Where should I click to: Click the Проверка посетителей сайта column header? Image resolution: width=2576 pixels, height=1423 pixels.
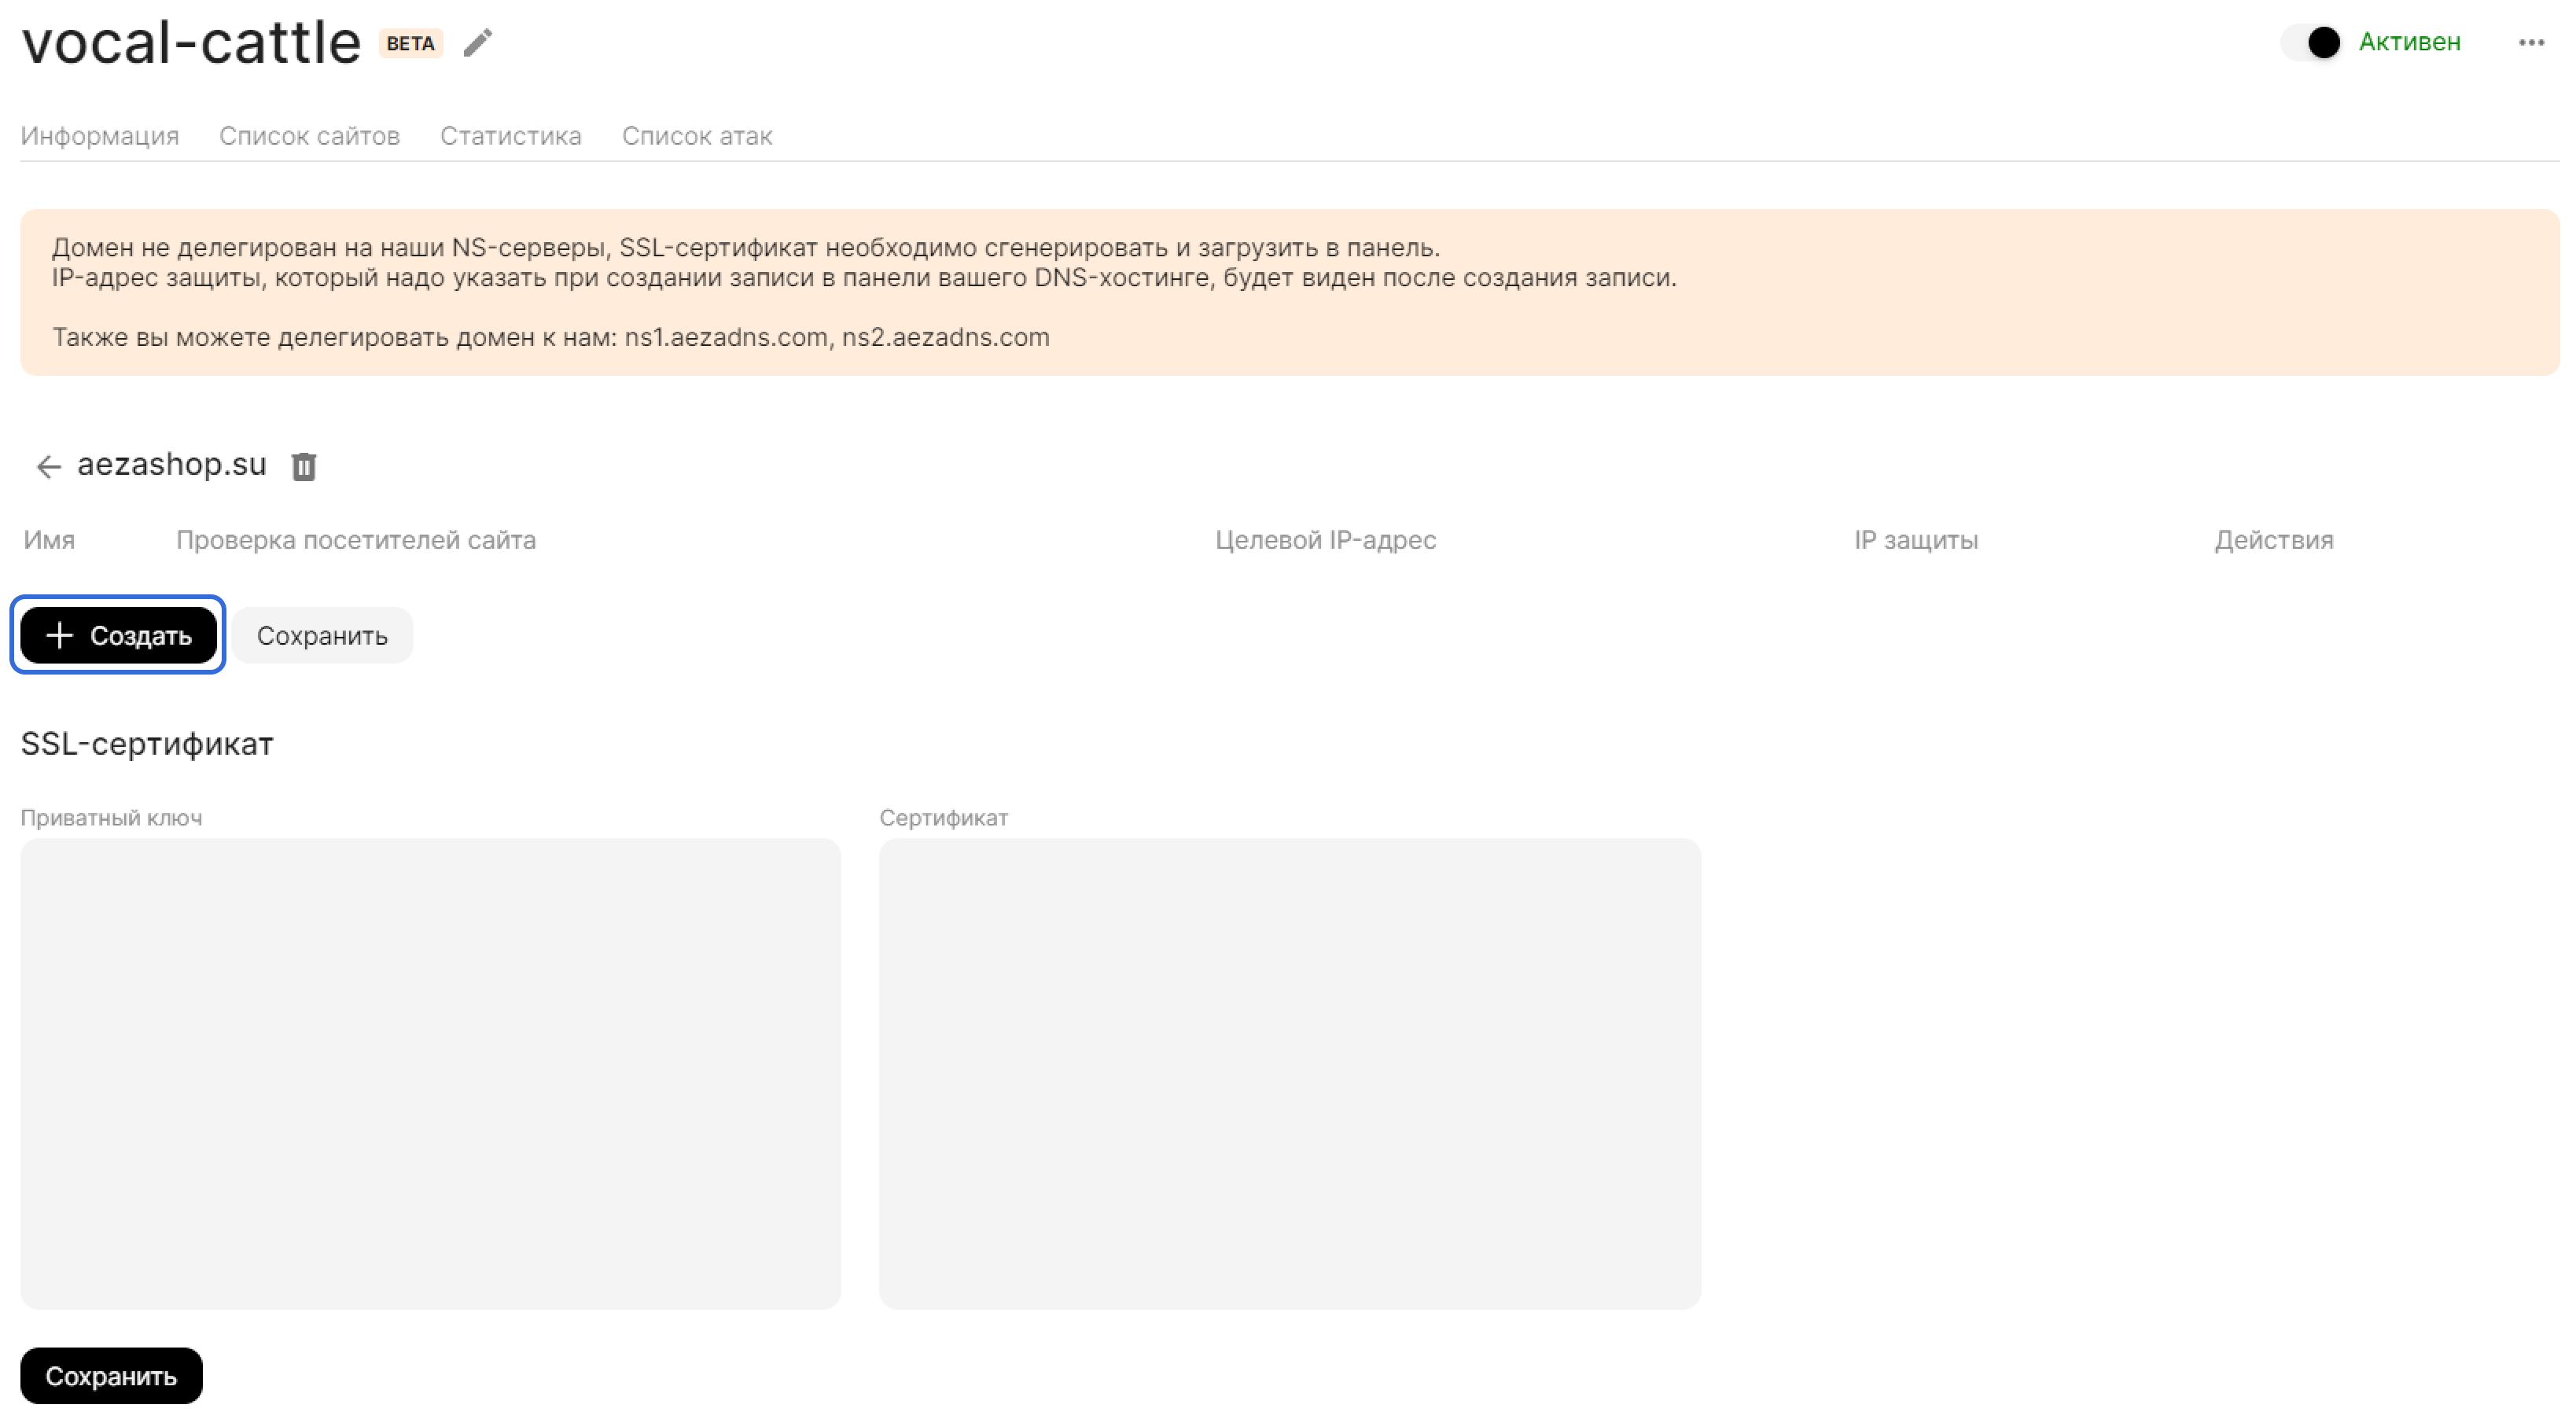[356, 540]
